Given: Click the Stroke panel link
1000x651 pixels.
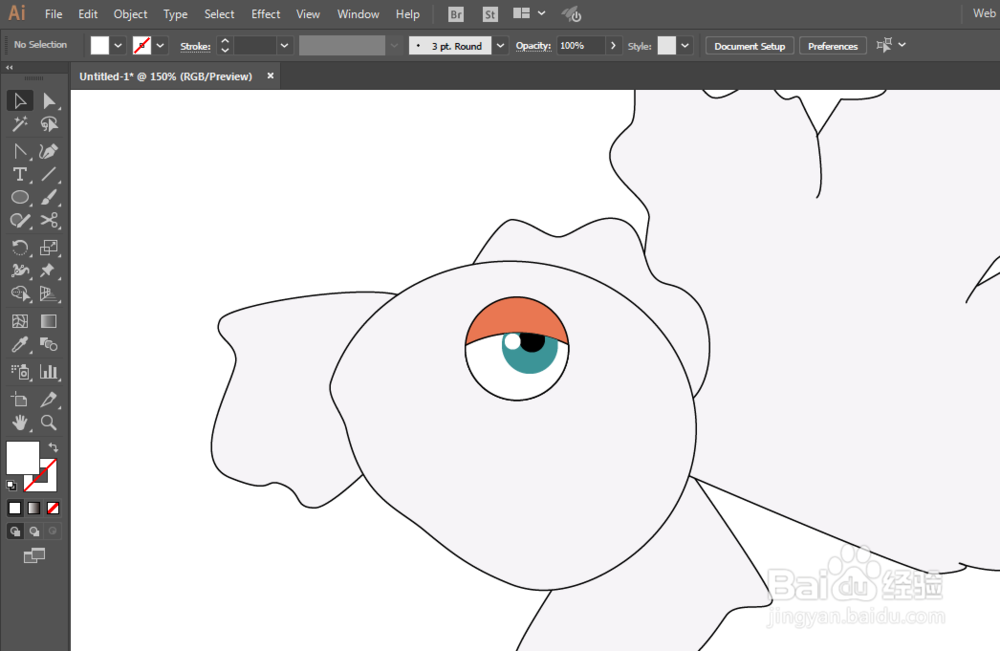Looking at the screenshot, I should [195, 46].
